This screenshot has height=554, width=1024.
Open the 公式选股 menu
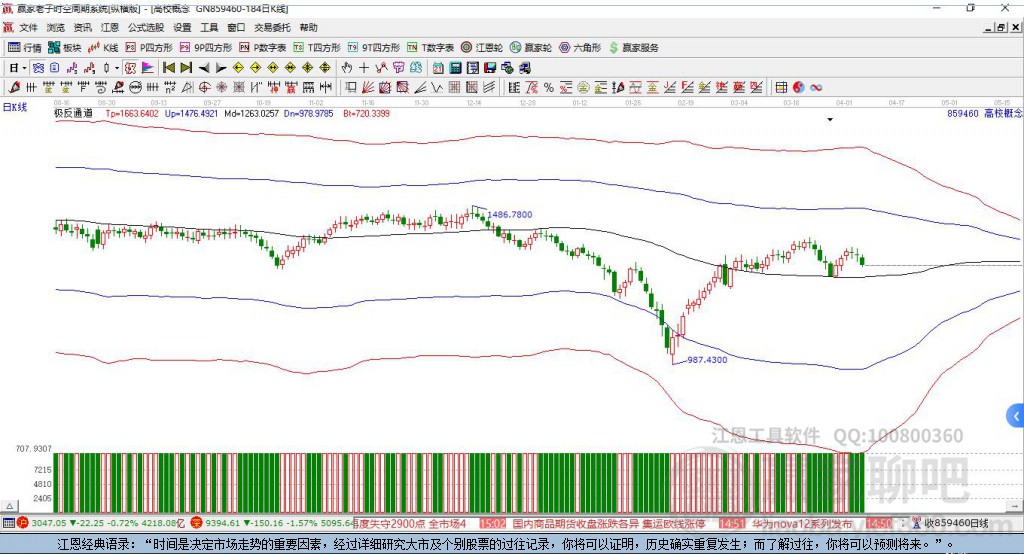[145, 28]
